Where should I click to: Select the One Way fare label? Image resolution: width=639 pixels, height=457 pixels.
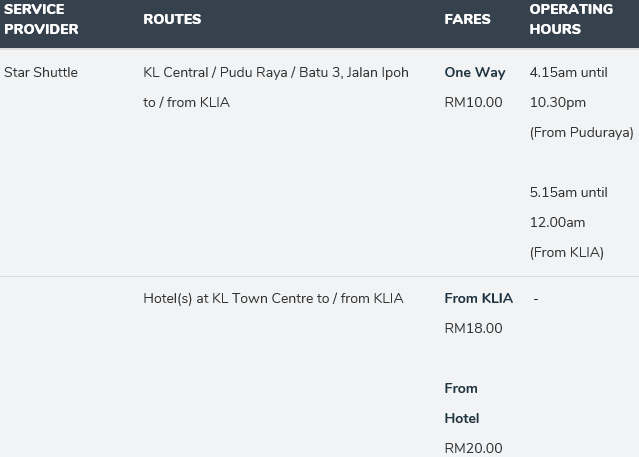click(475, 73)
